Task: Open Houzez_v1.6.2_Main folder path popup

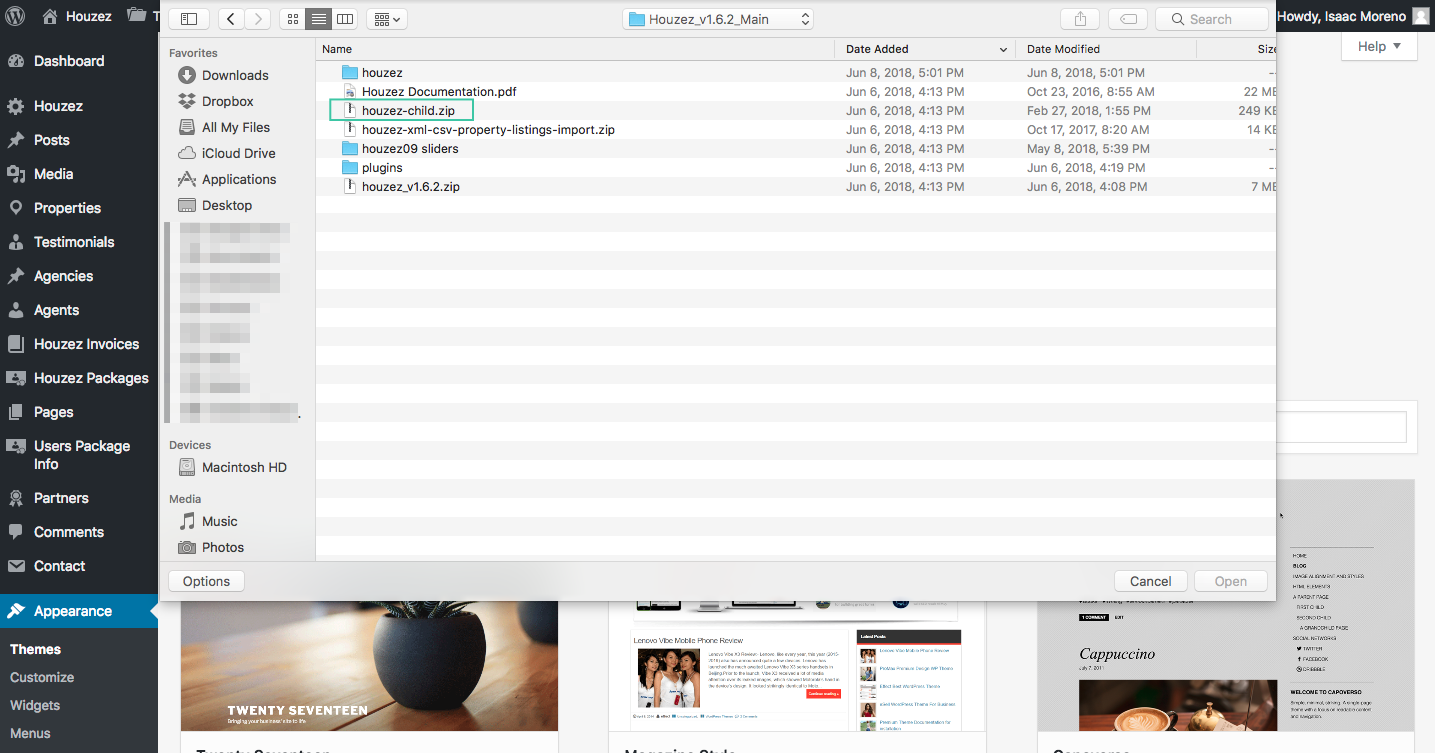Action: click(x=717, y=19)
